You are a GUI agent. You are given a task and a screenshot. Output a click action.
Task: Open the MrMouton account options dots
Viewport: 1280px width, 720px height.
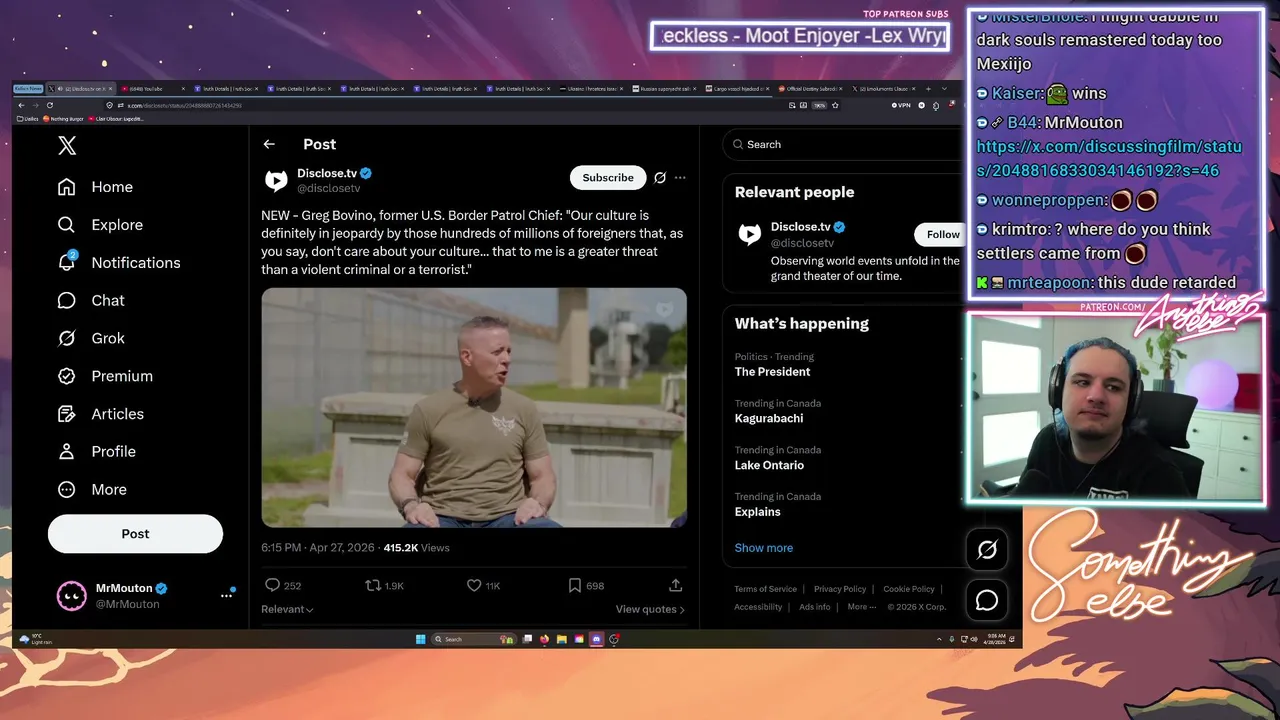tap(226, 596)
